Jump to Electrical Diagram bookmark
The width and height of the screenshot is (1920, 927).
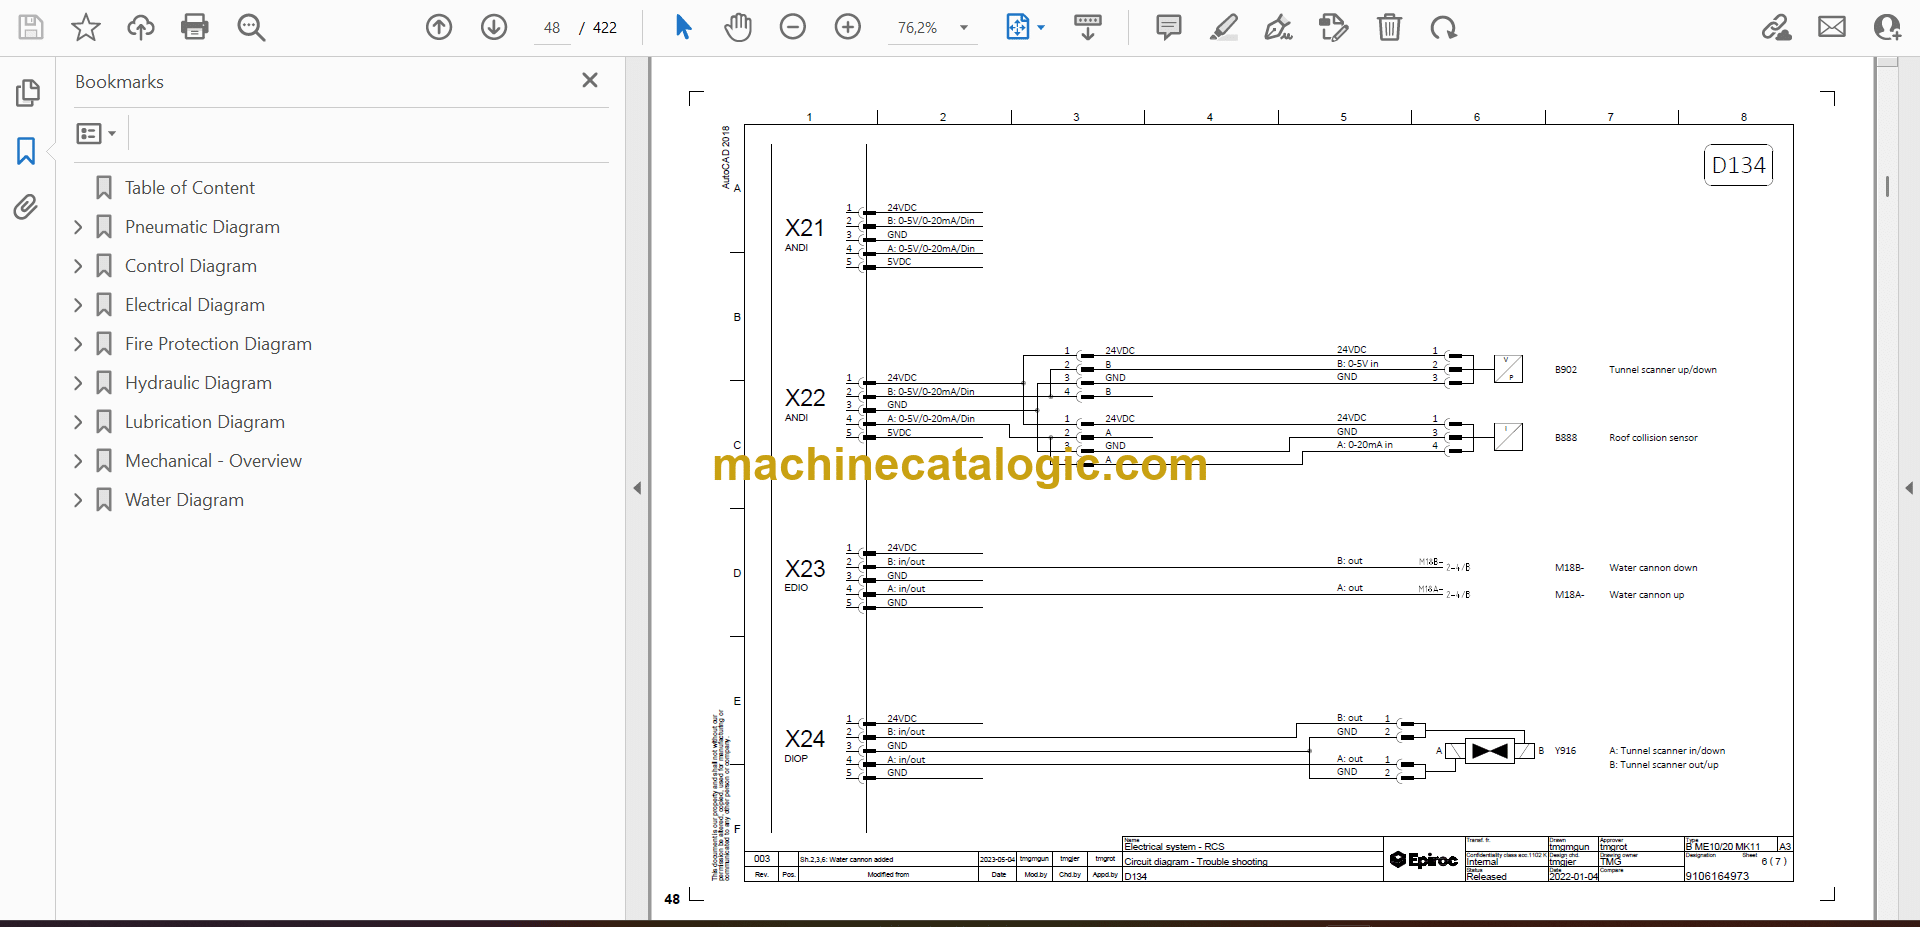coord(194,305)
